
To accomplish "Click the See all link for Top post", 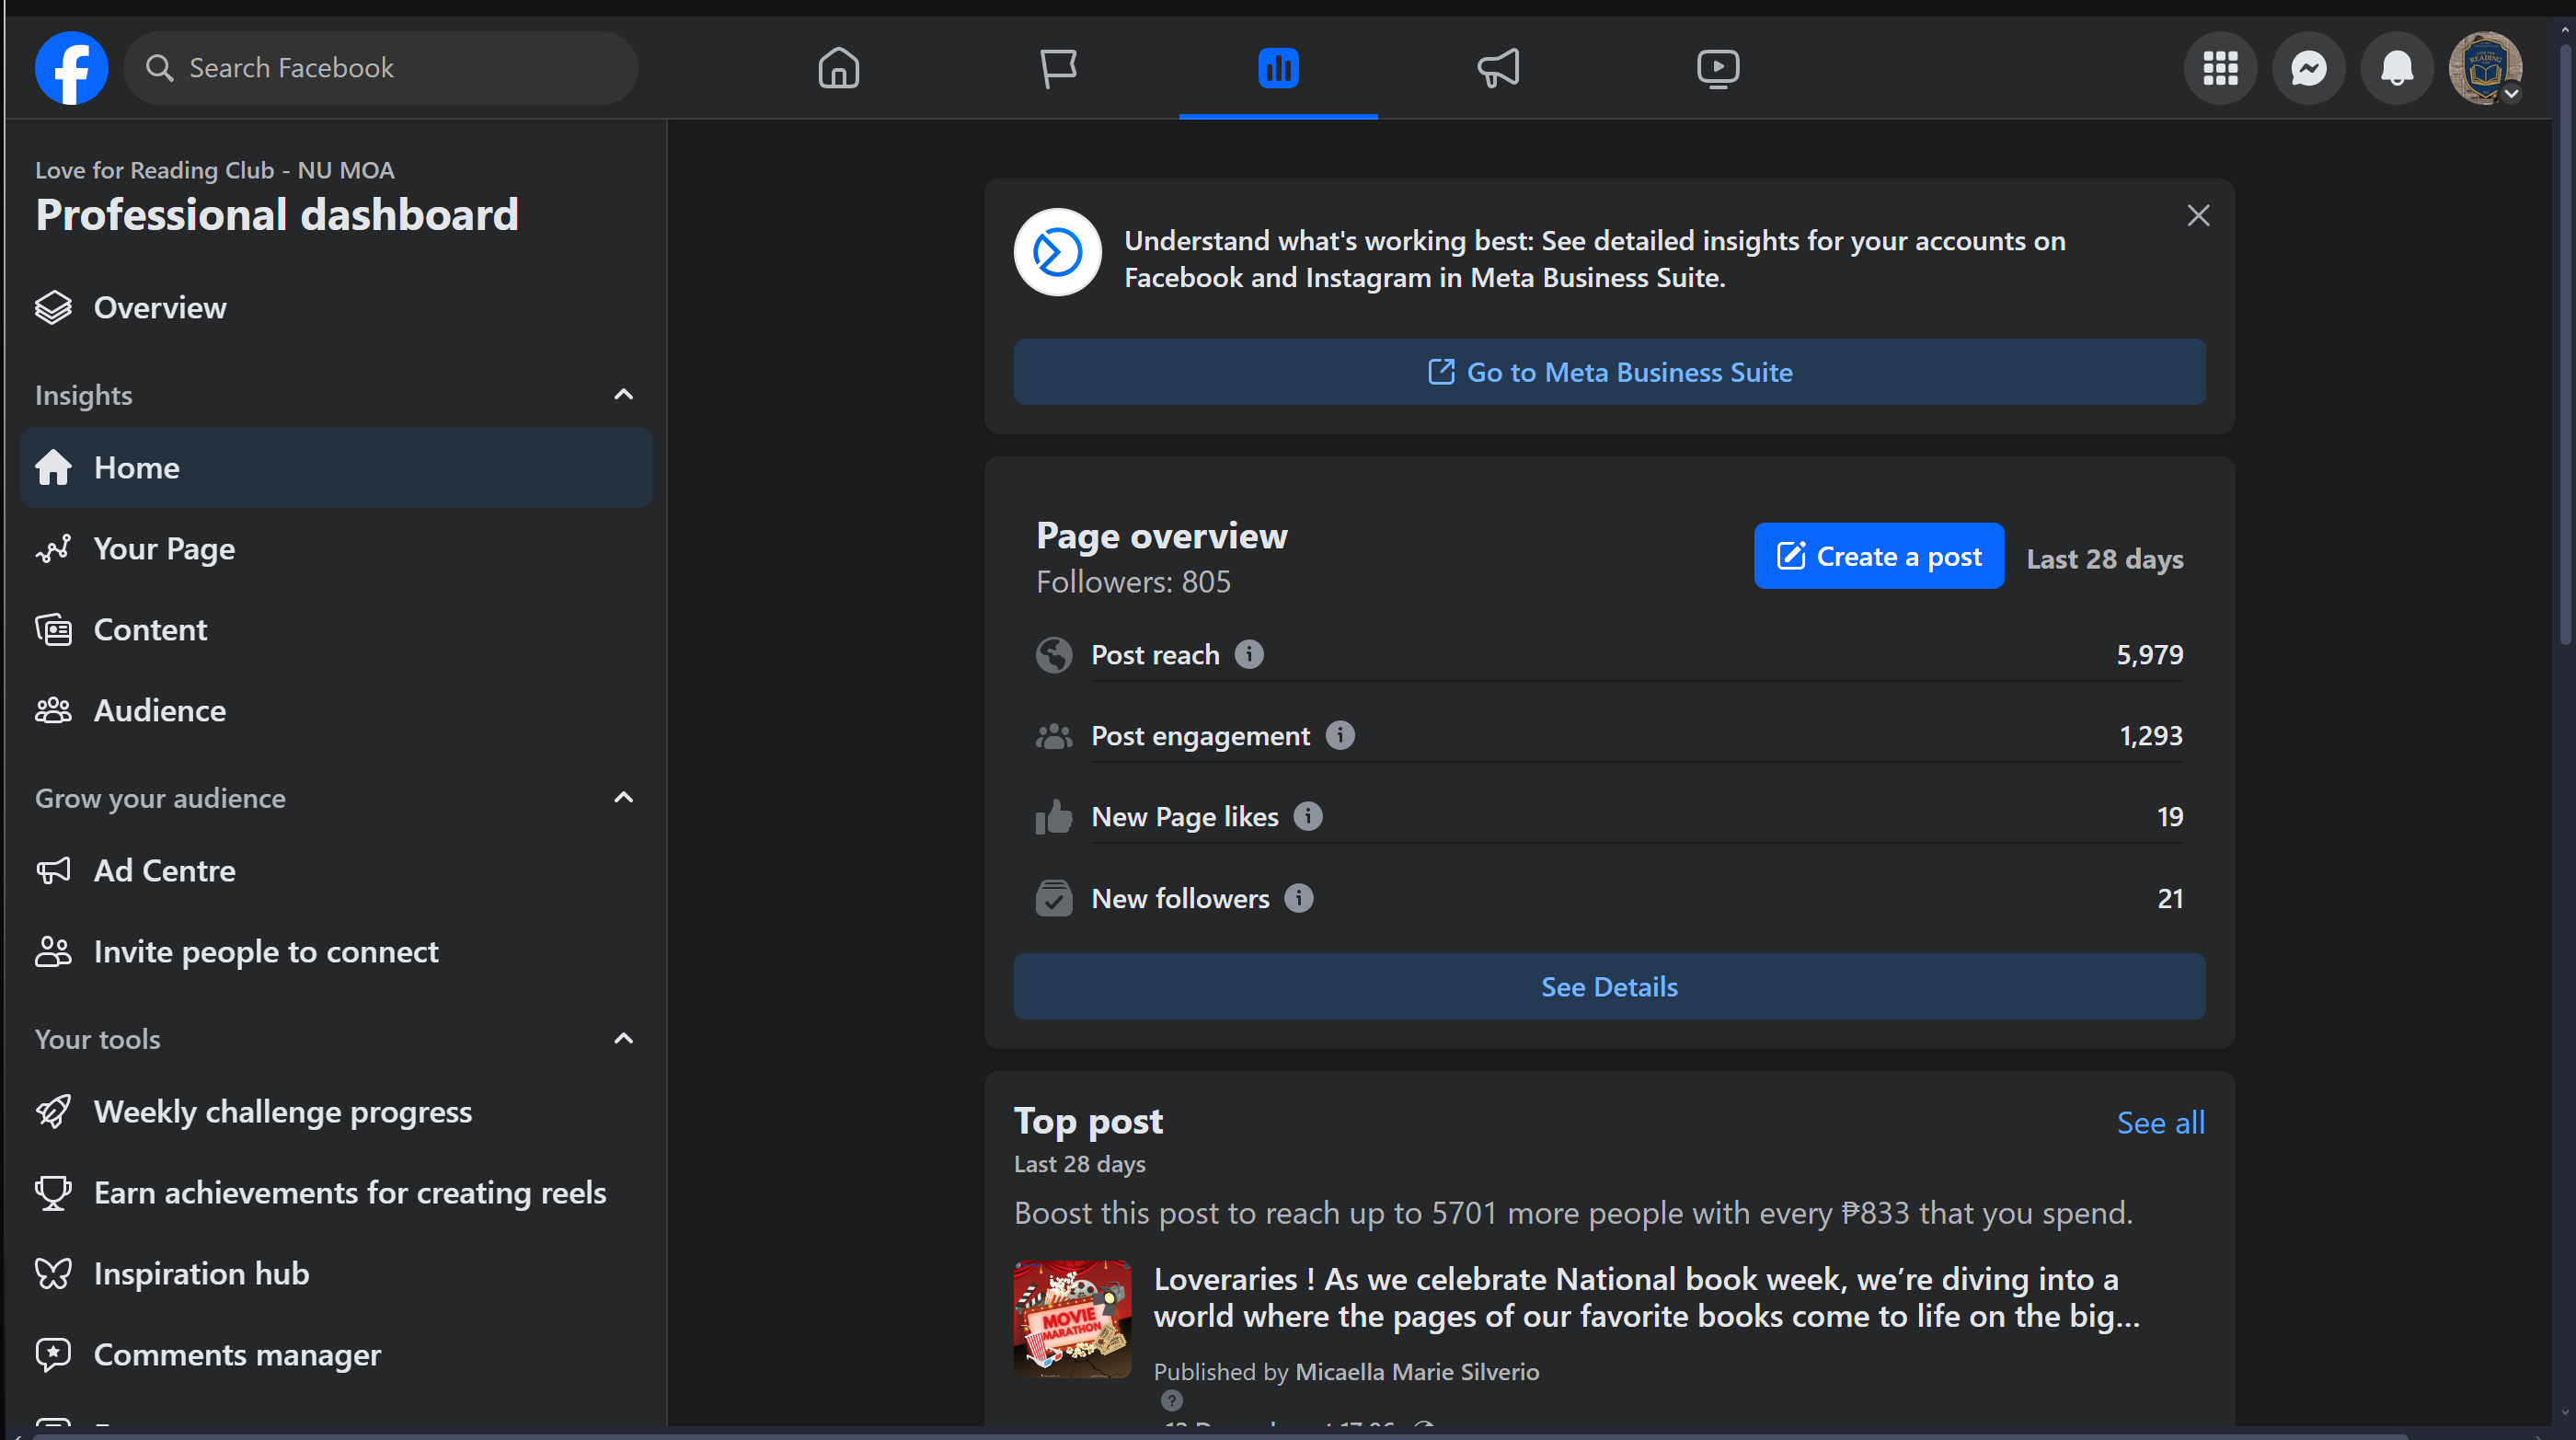I will pyautogui.click(x=2160, y=1122).
